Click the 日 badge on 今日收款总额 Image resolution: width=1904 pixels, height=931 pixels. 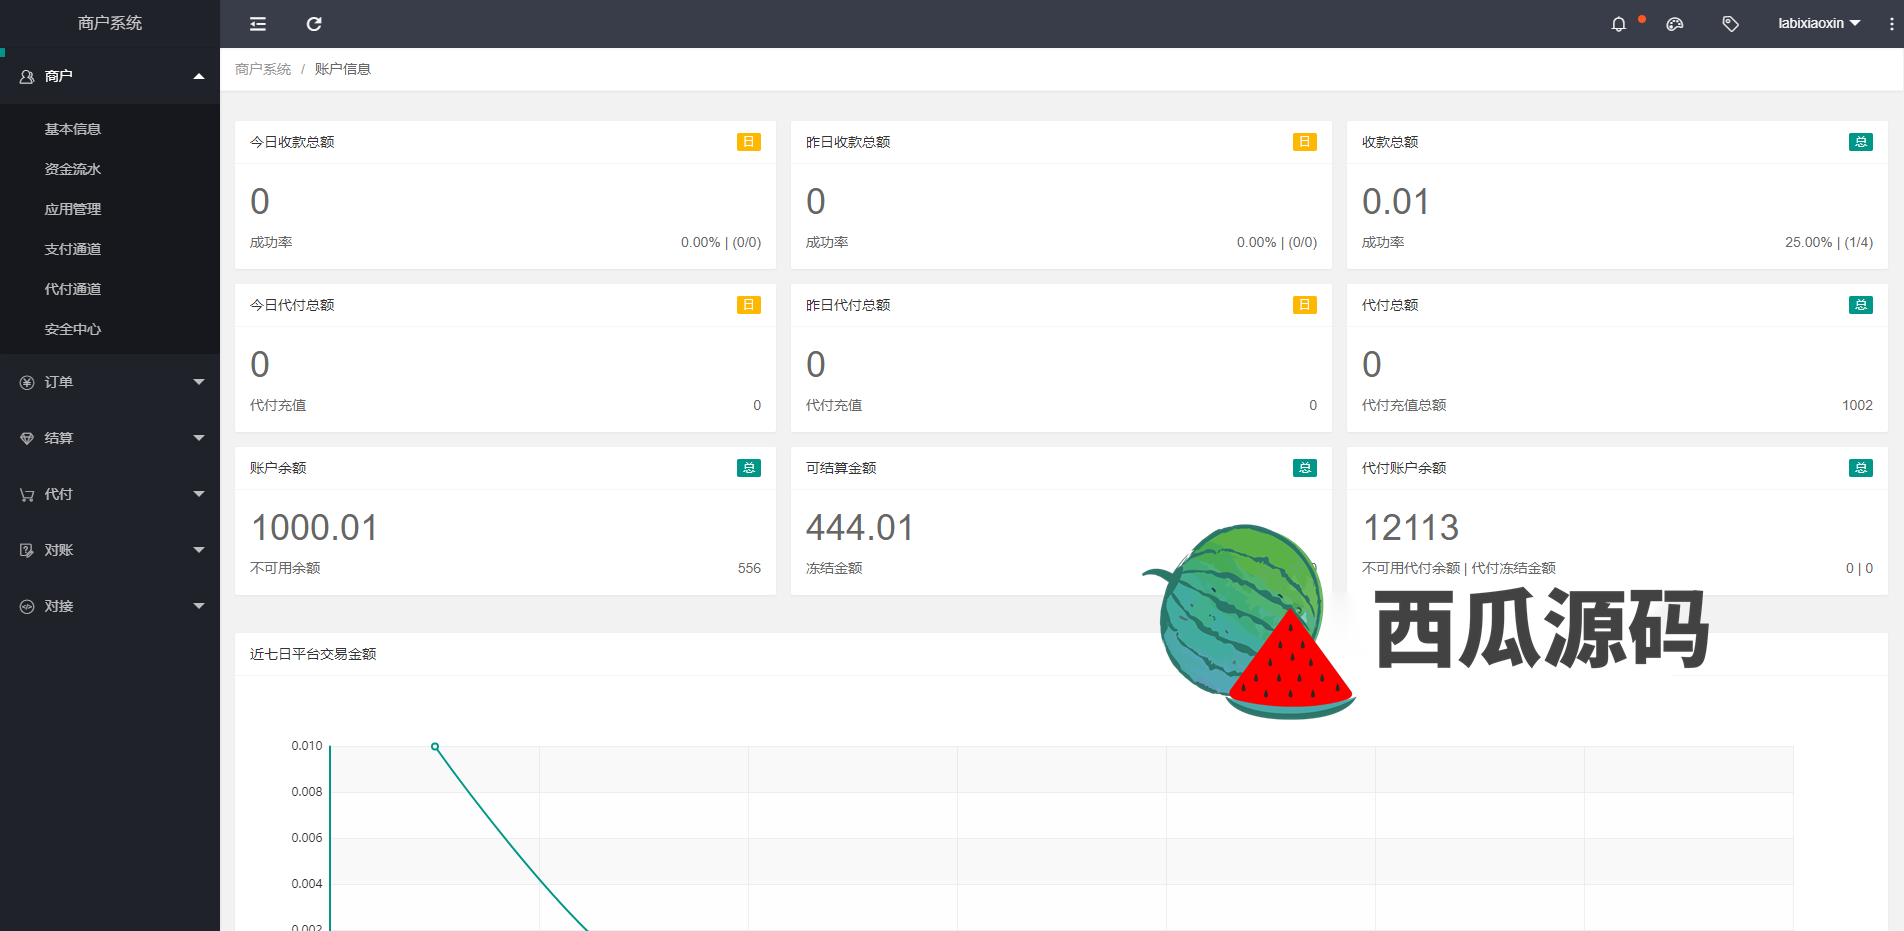pyautogui.click(x=749, y=142)
